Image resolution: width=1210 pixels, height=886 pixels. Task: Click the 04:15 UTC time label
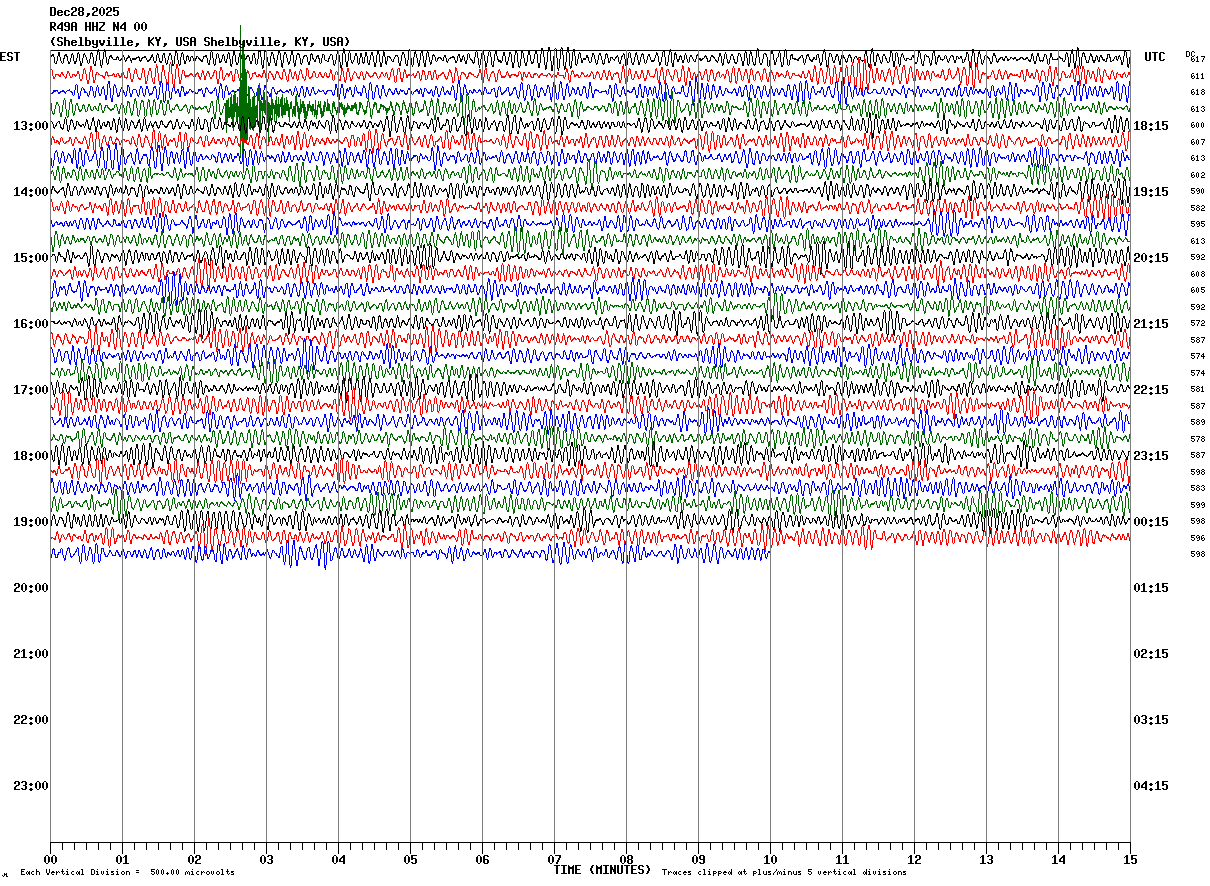tap(1150, 786)
